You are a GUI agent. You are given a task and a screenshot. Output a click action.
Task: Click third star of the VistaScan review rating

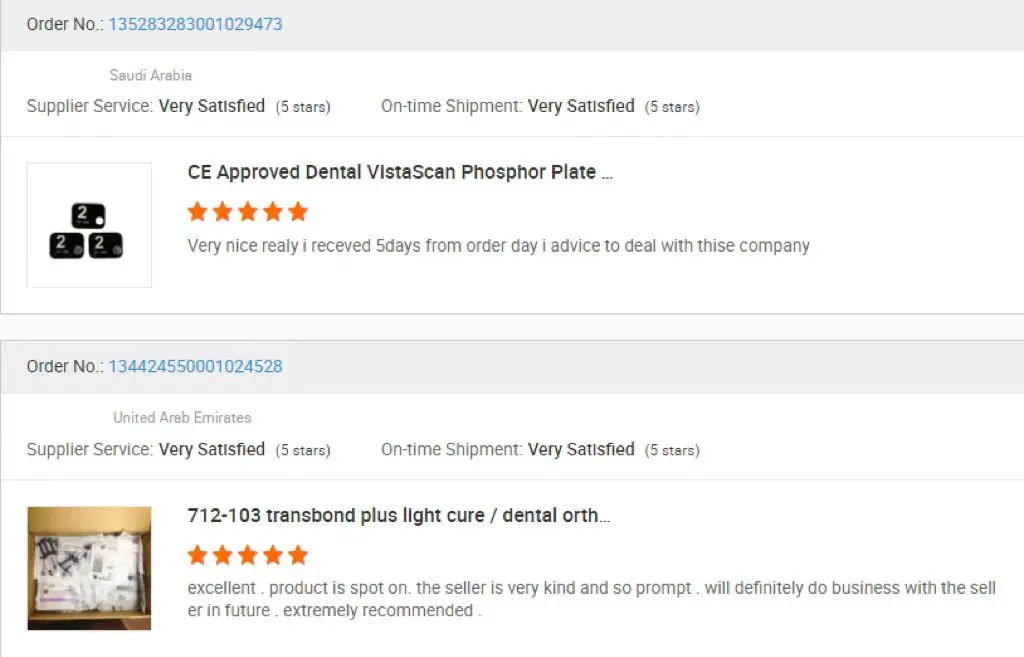click(x=248, y=212)
